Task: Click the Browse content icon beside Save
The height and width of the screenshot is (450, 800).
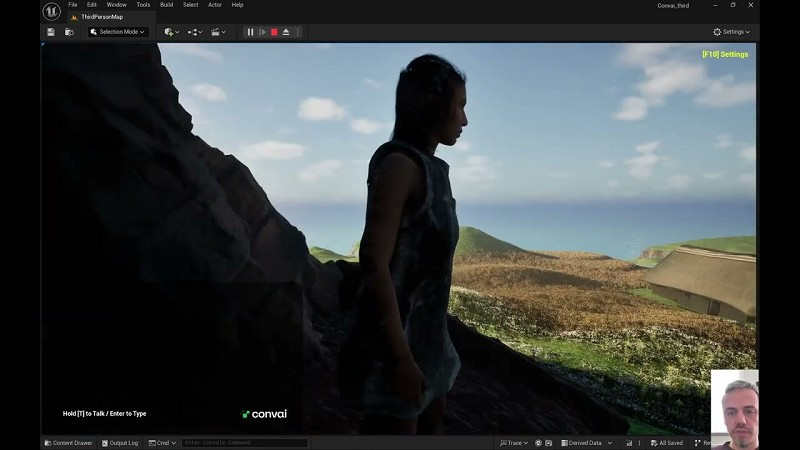Action: click(x=69, y=32)
